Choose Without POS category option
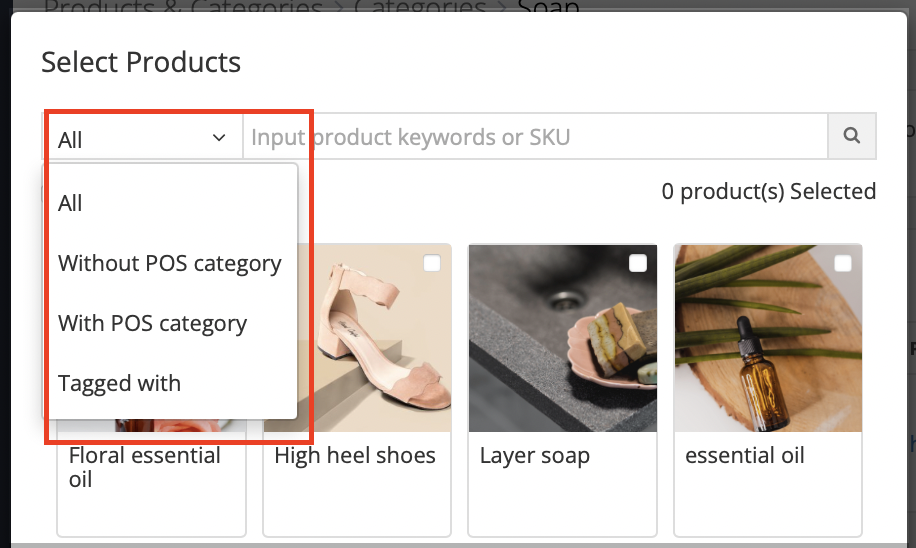This screenshot has width=916, height=548. [x=170, y=263]
